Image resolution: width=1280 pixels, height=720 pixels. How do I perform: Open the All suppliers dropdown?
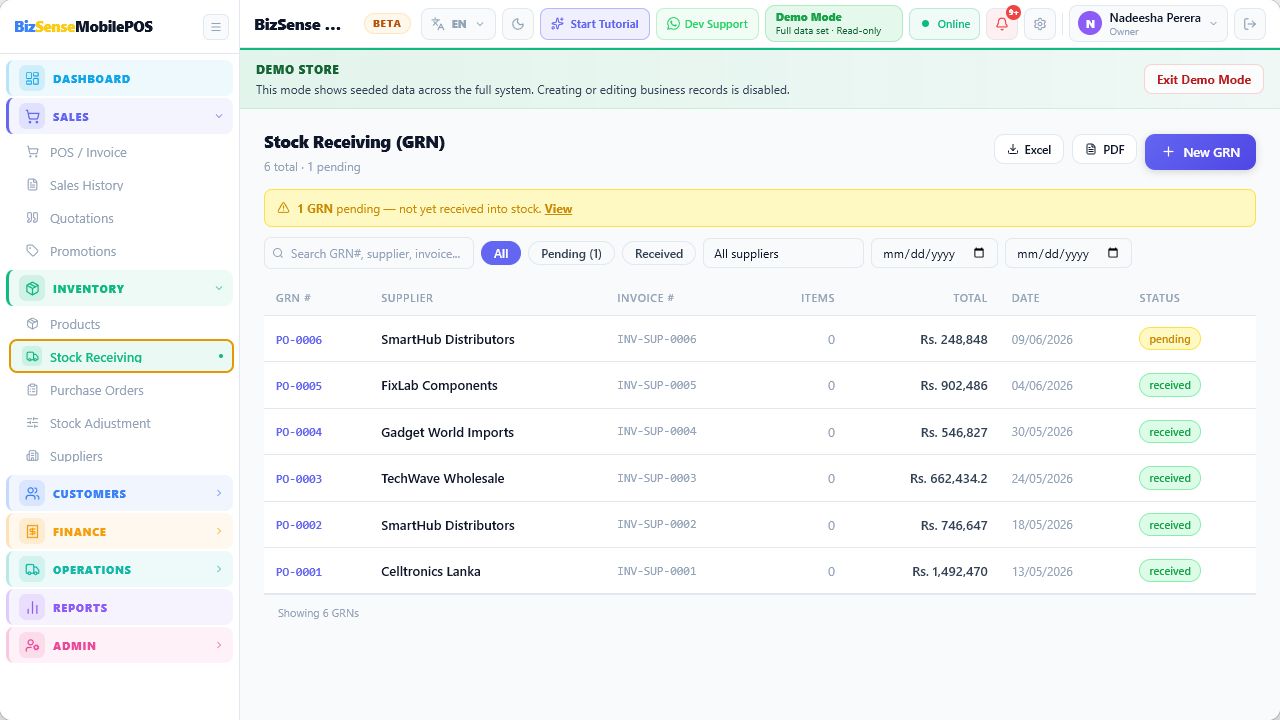coord(783,254)
